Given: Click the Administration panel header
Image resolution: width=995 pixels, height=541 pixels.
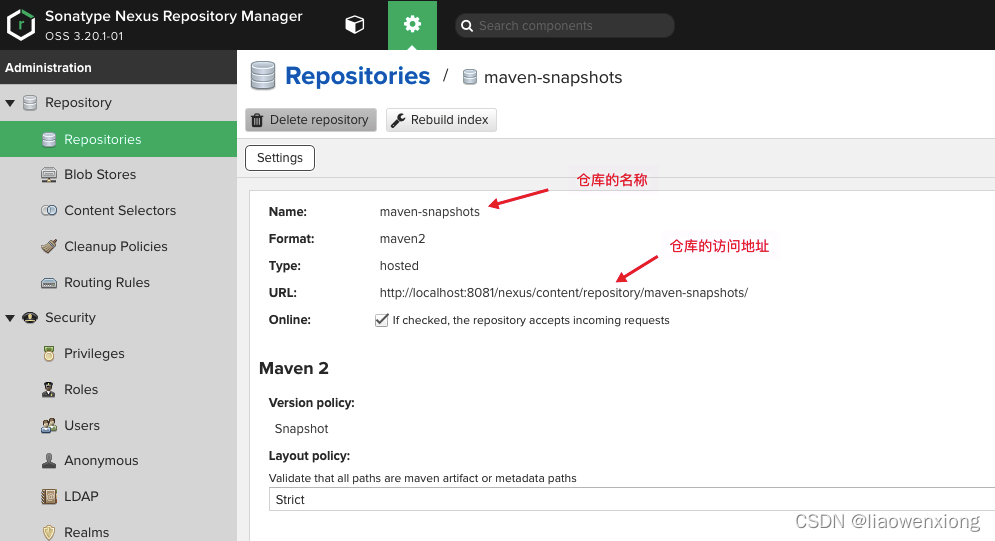Looking at the screenshot, I should pyautogui.click(x=118, y=67).
